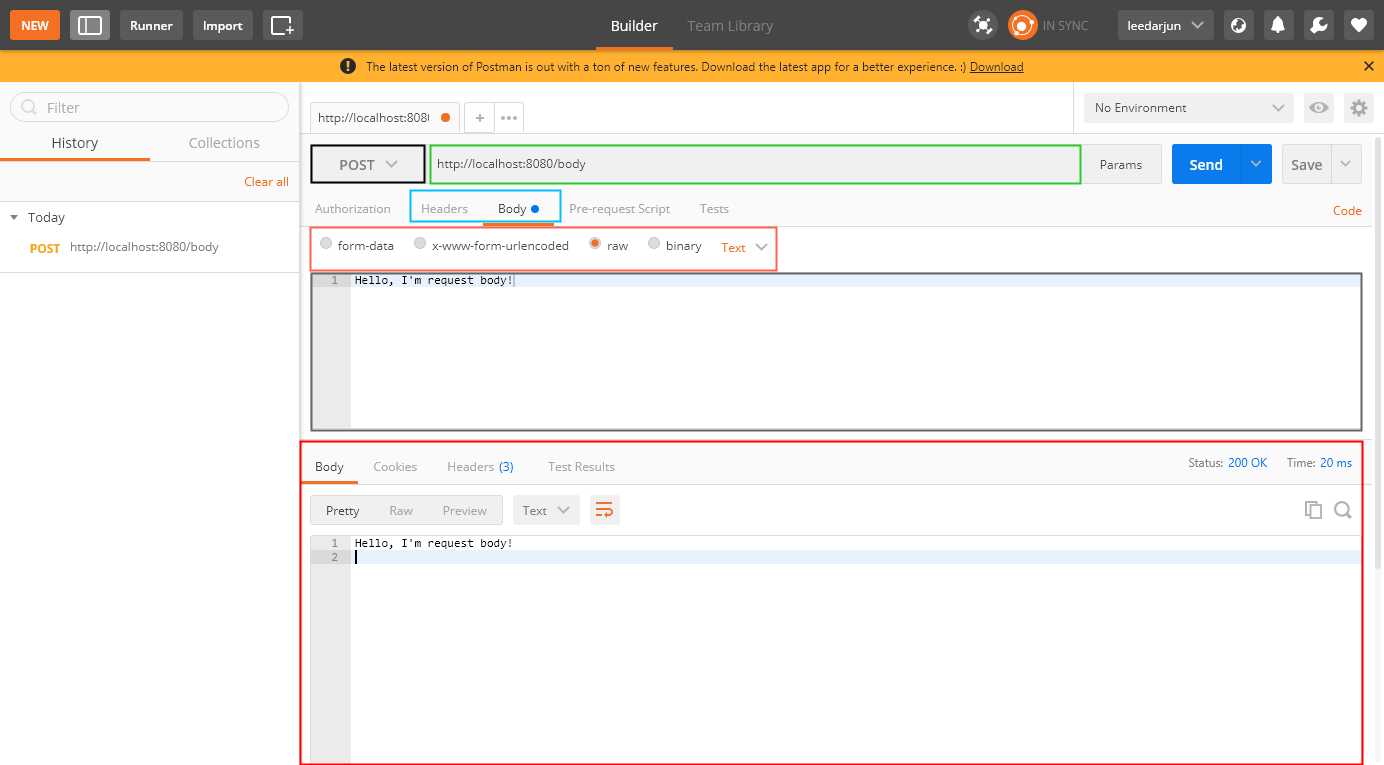Open settings wrench icon
The image size is (1384, 765).
click(x=1318, y=25)
